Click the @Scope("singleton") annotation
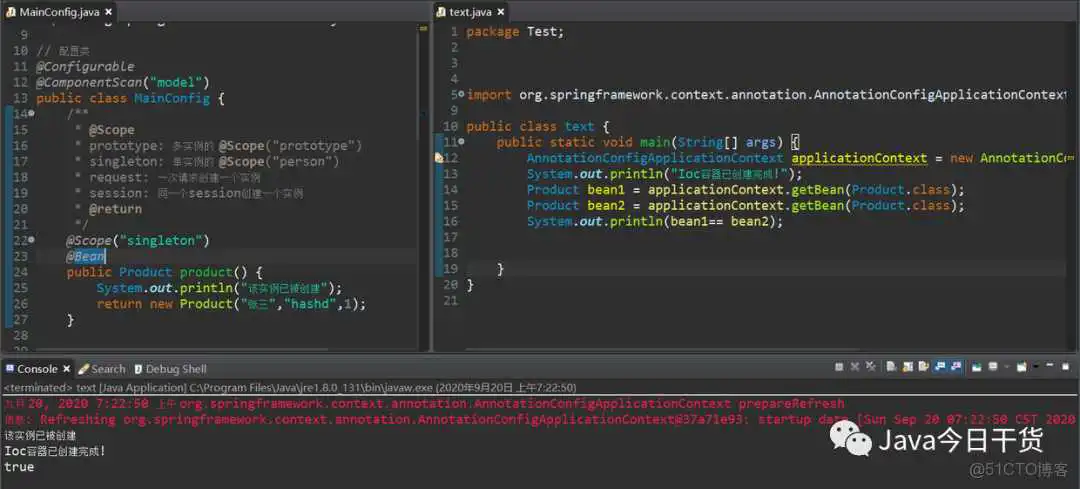The width and height of the screenshot is (1080, 489). pyautogui.click(x=138, y=240)
